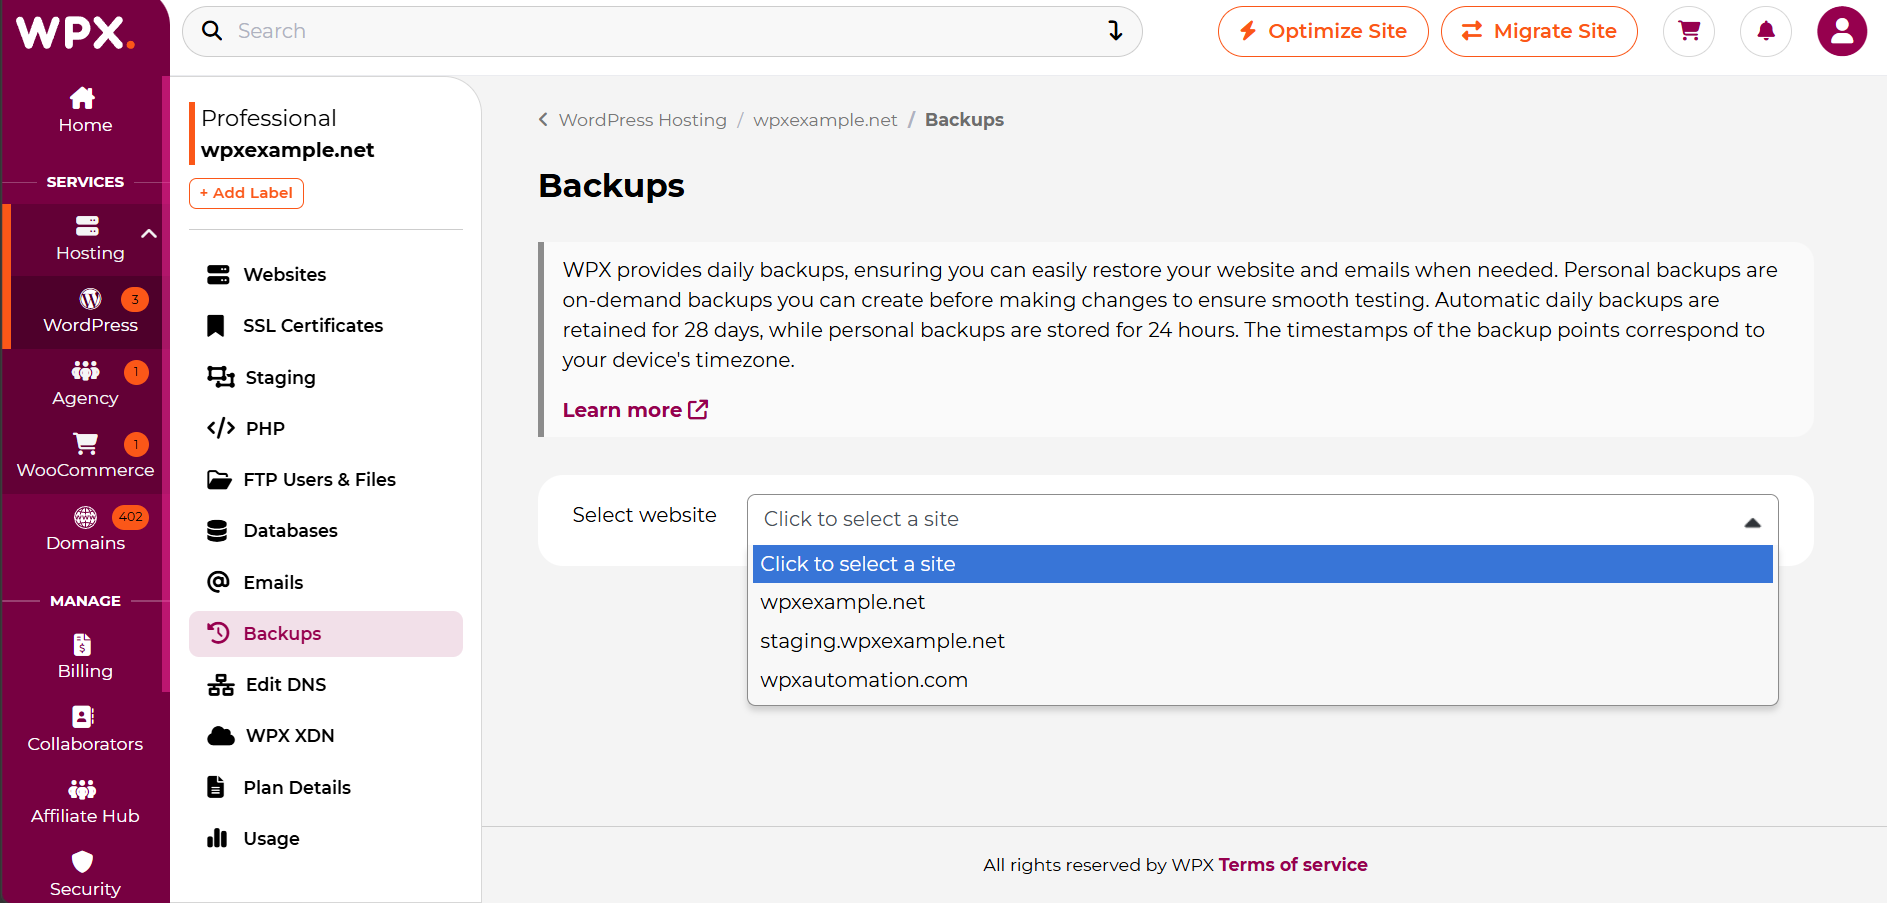Screen dimensions: 1887x903
Task: Go to Home in the sidebar
Action: point(85,110)
